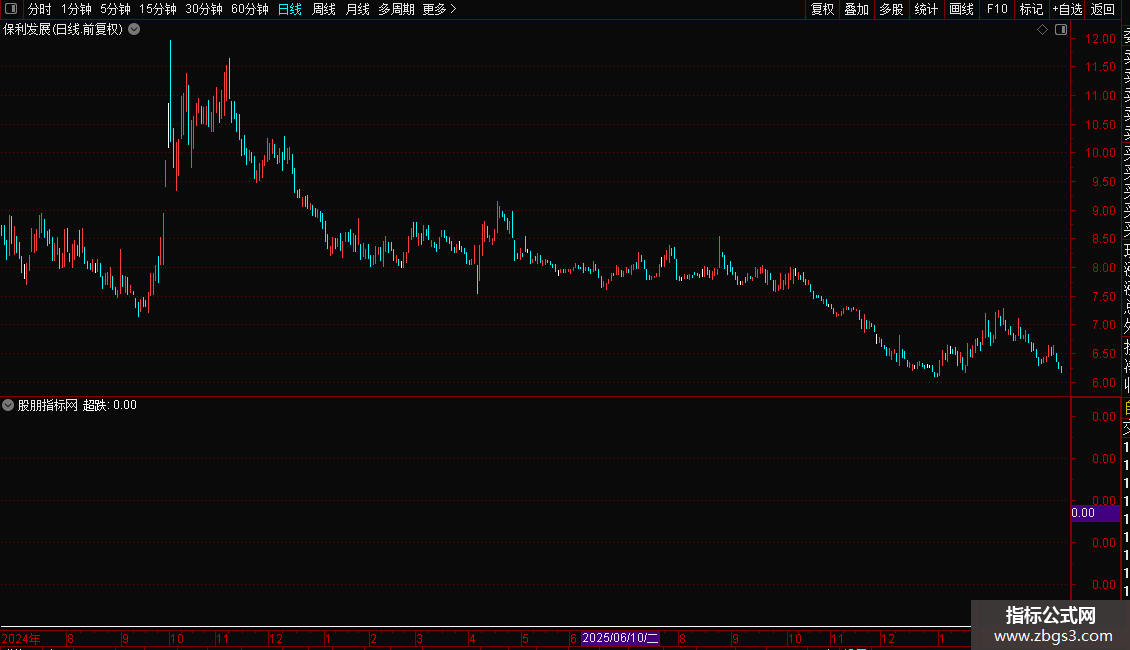Click the purple 0.00 indicator axis marker

1095,513
